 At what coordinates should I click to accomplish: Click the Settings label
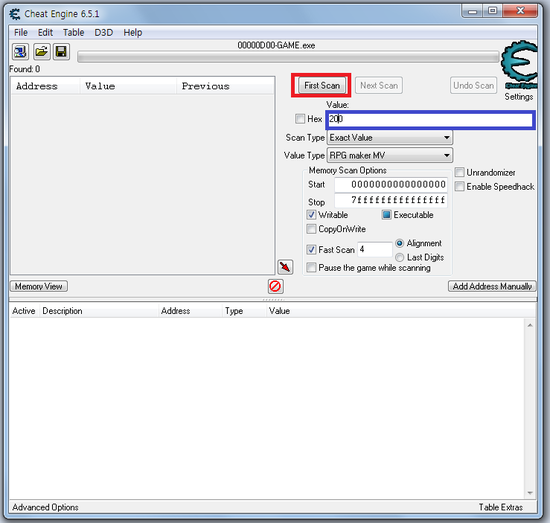point(519,96)
